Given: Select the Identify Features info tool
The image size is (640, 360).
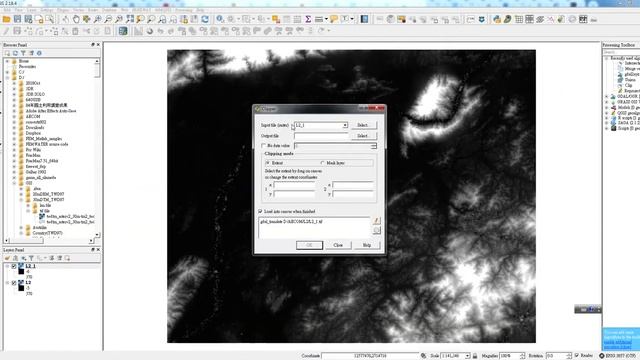Looking at the screenshot, I should tap(220, 19).
